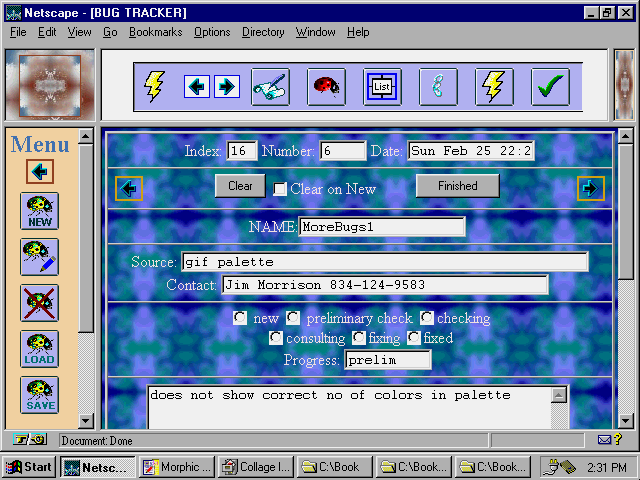Click the lightning bolt beside the checkmark
This screenshot has height=480, width=640.
(494, 87)
